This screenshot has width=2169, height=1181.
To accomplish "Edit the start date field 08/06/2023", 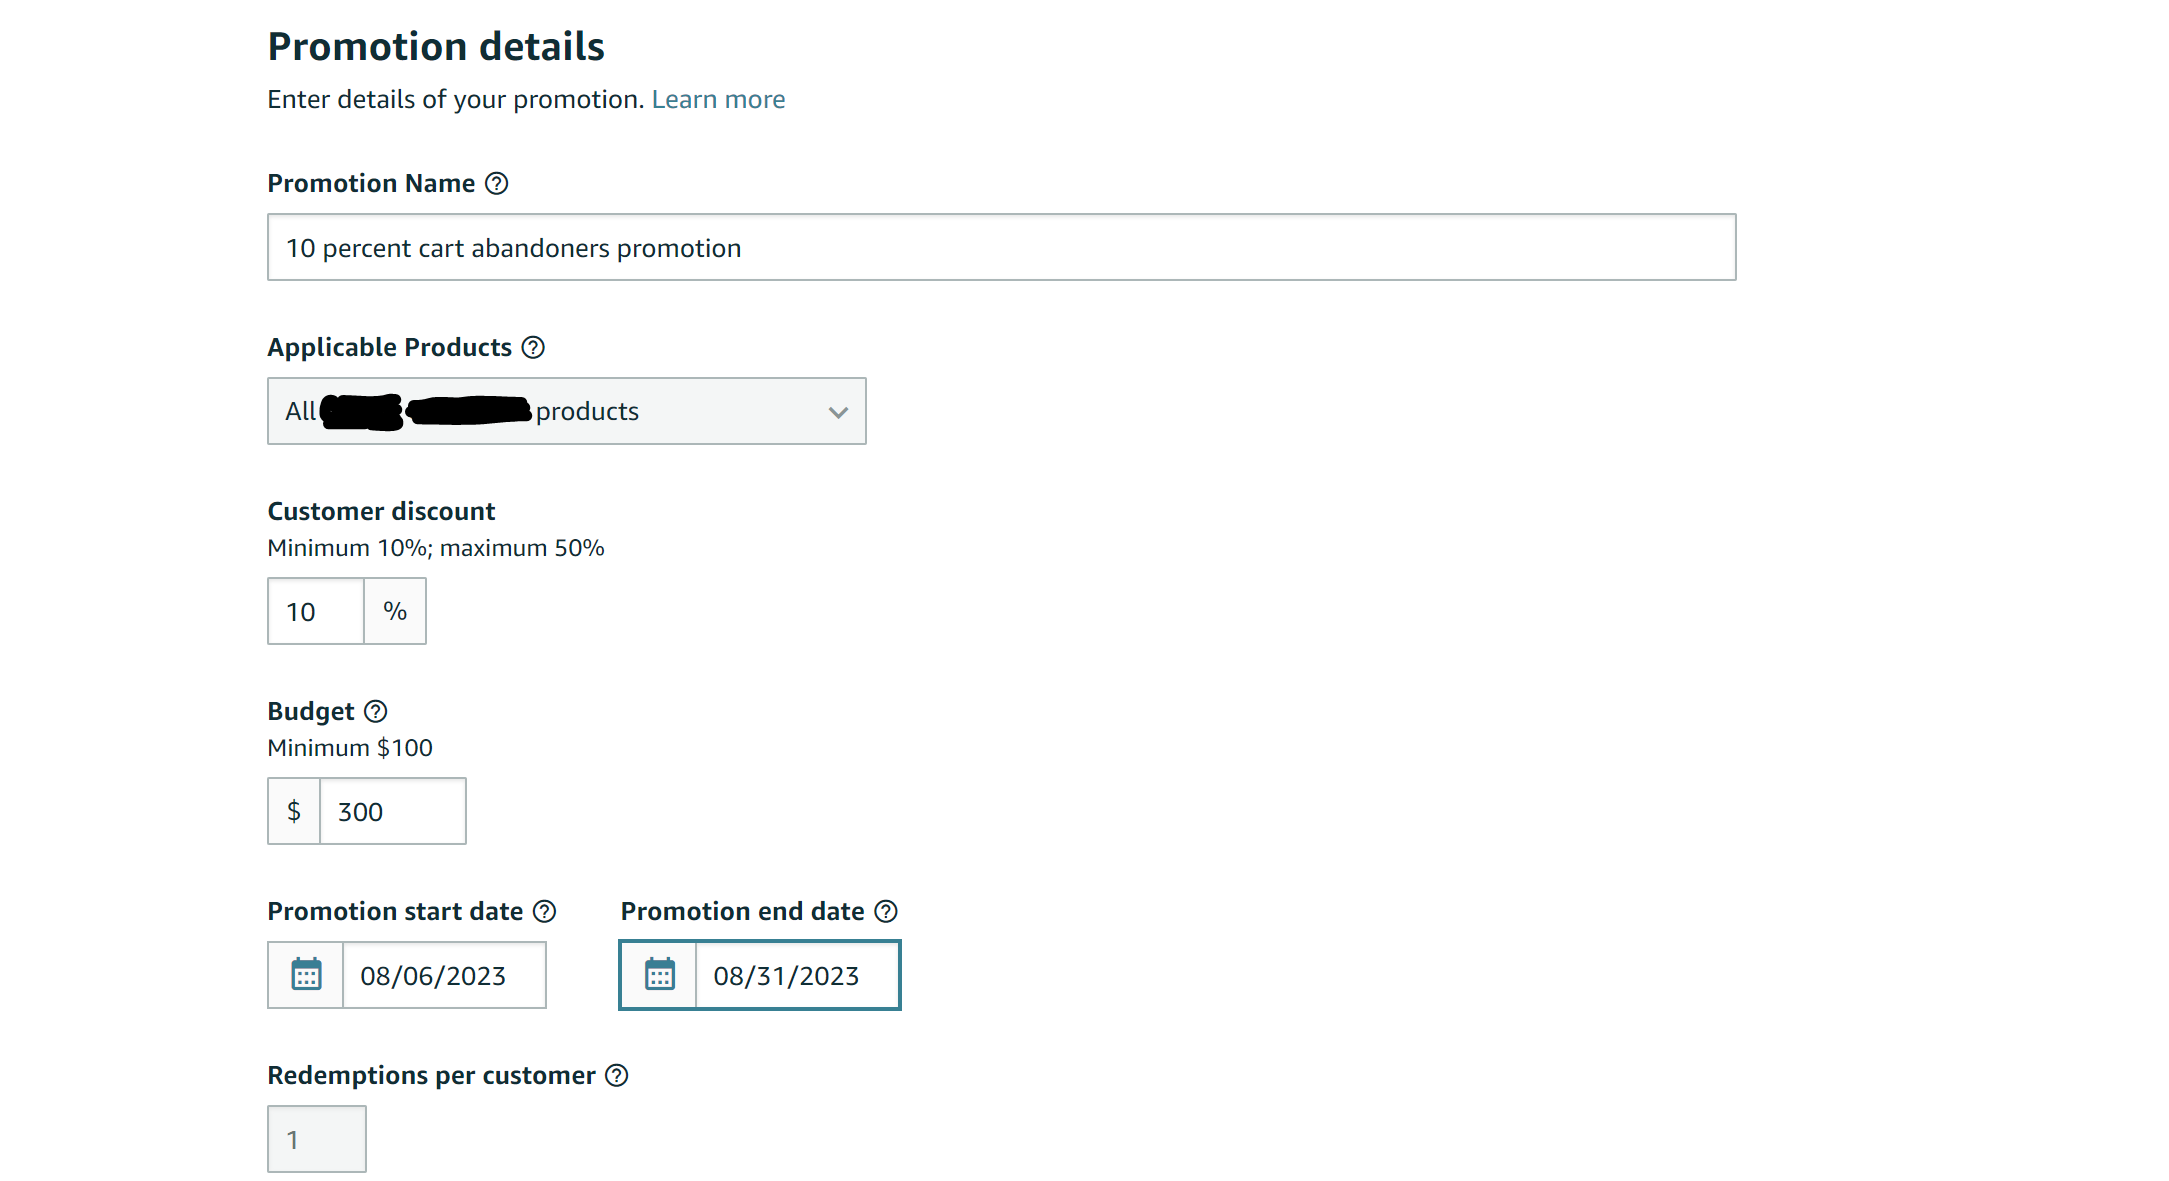I will [444, 975].
